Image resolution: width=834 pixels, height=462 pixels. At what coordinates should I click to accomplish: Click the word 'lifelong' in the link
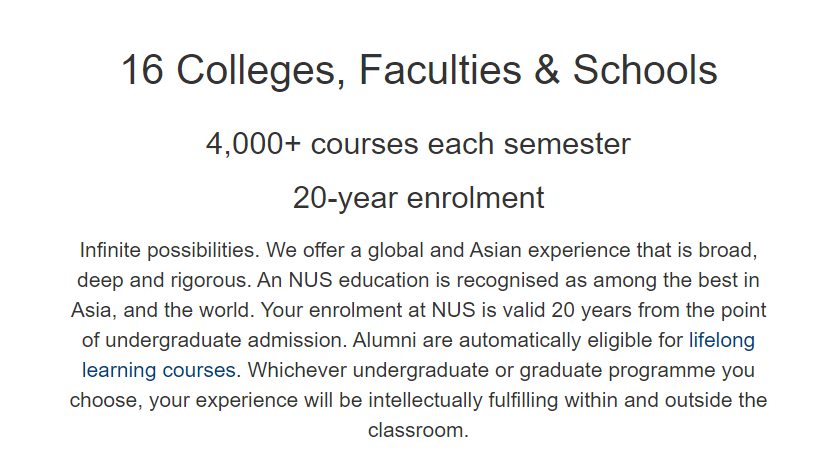tap(721, 340)
